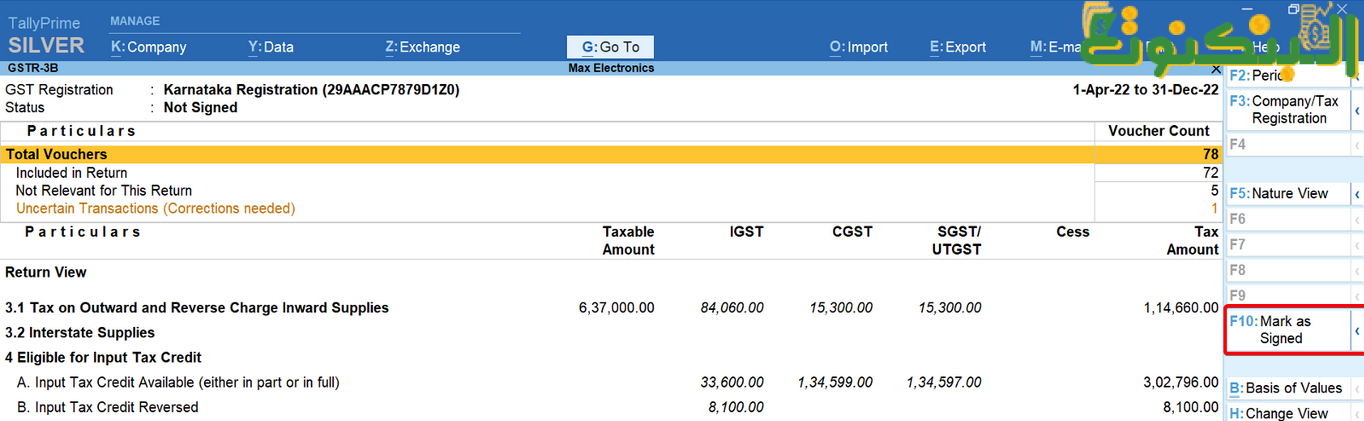Click F3: Company/Tax Registration button
The width and height of the screenshot is (1364, 421).
click(x=1288, y=109)
